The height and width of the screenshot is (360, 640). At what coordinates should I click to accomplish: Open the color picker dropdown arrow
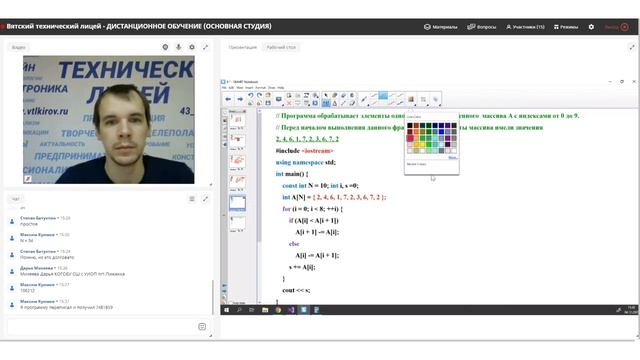point(416,105)
